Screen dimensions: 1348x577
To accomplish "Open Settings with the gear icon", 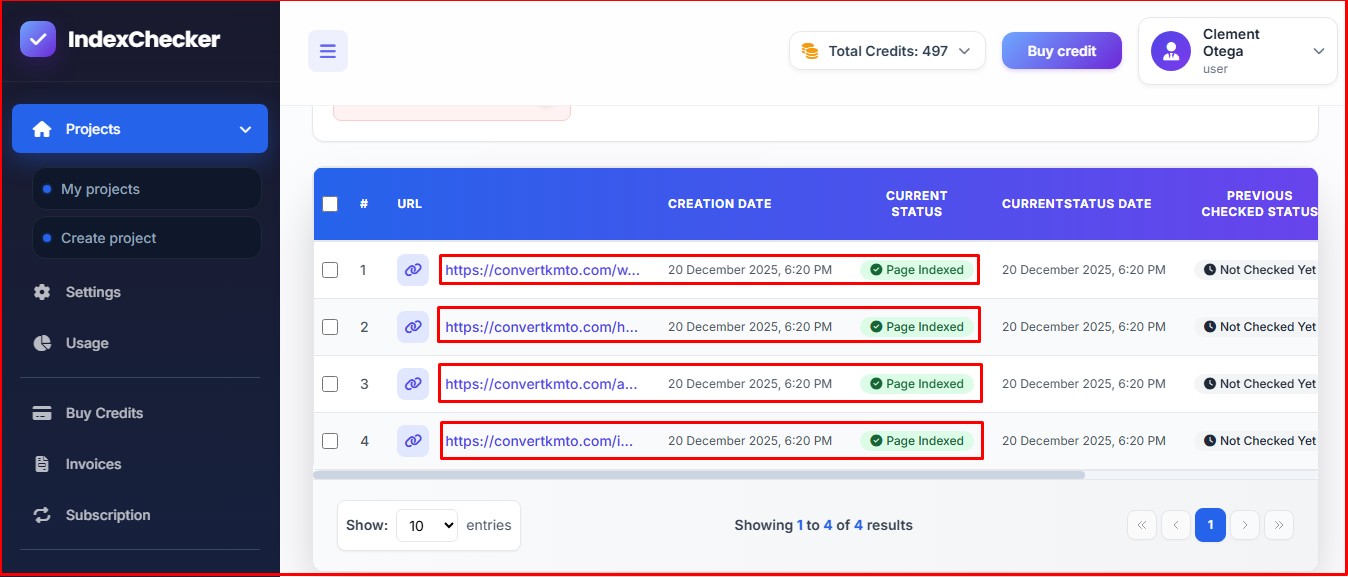I will tap(42, 292).
